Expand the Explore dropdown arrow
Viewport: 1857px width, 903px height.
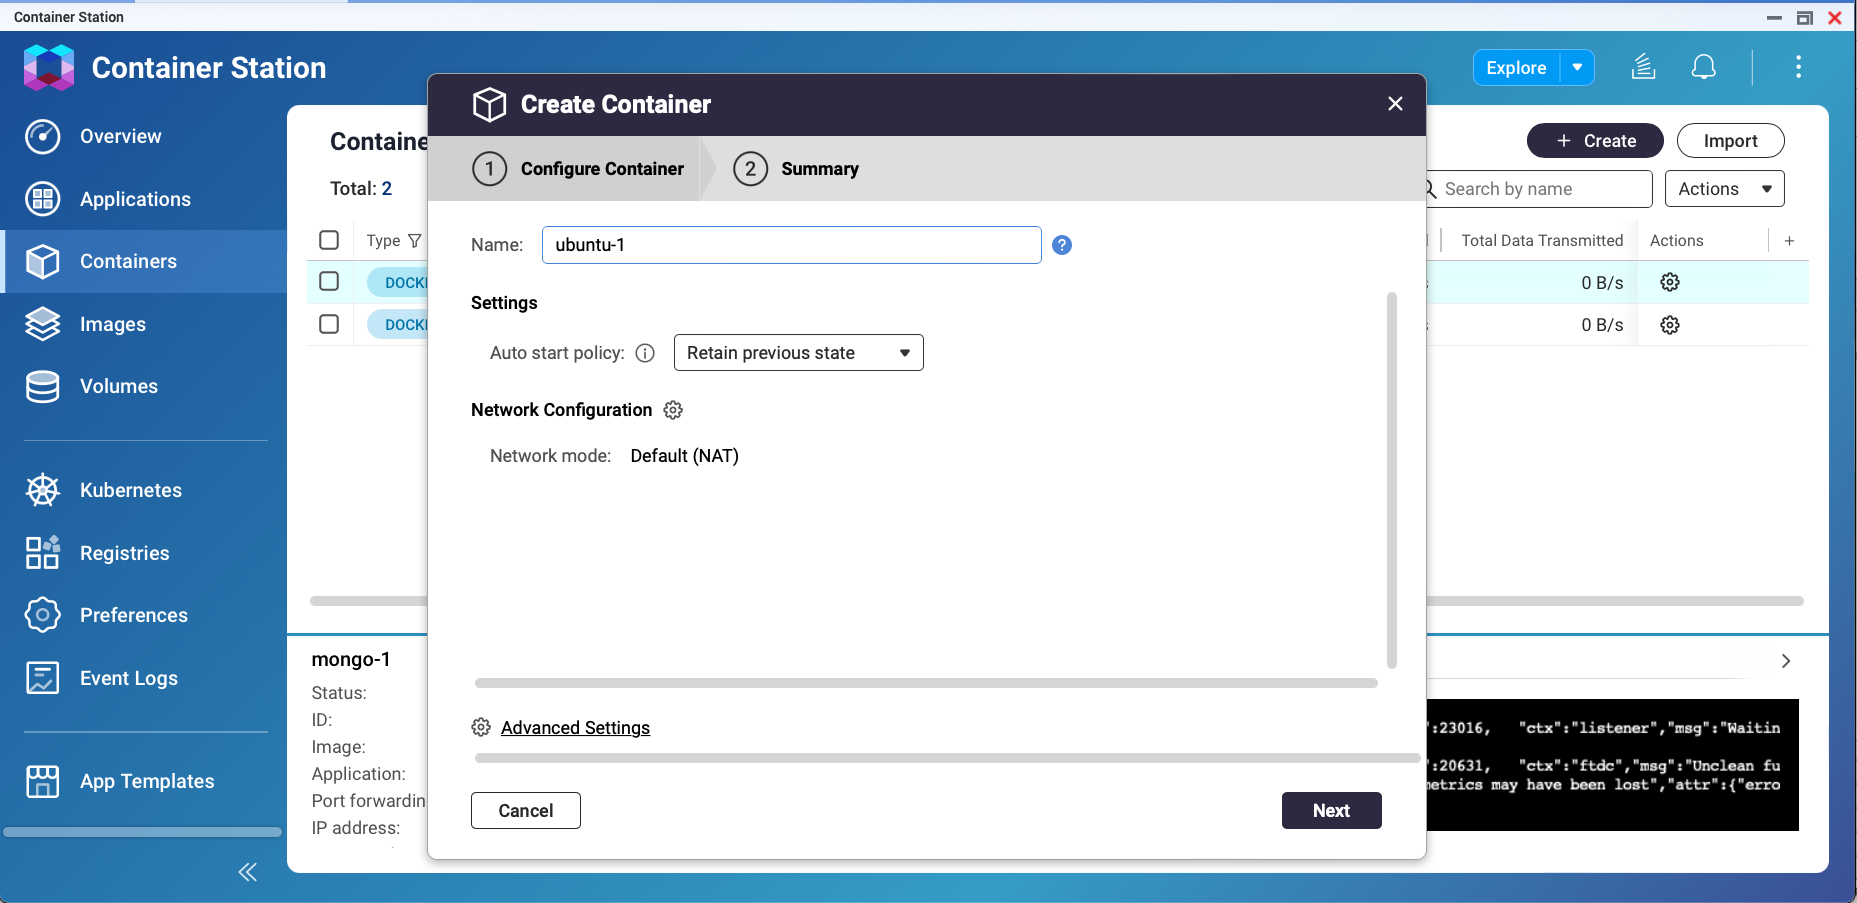pyautogui.click(x=1577, y=68)
